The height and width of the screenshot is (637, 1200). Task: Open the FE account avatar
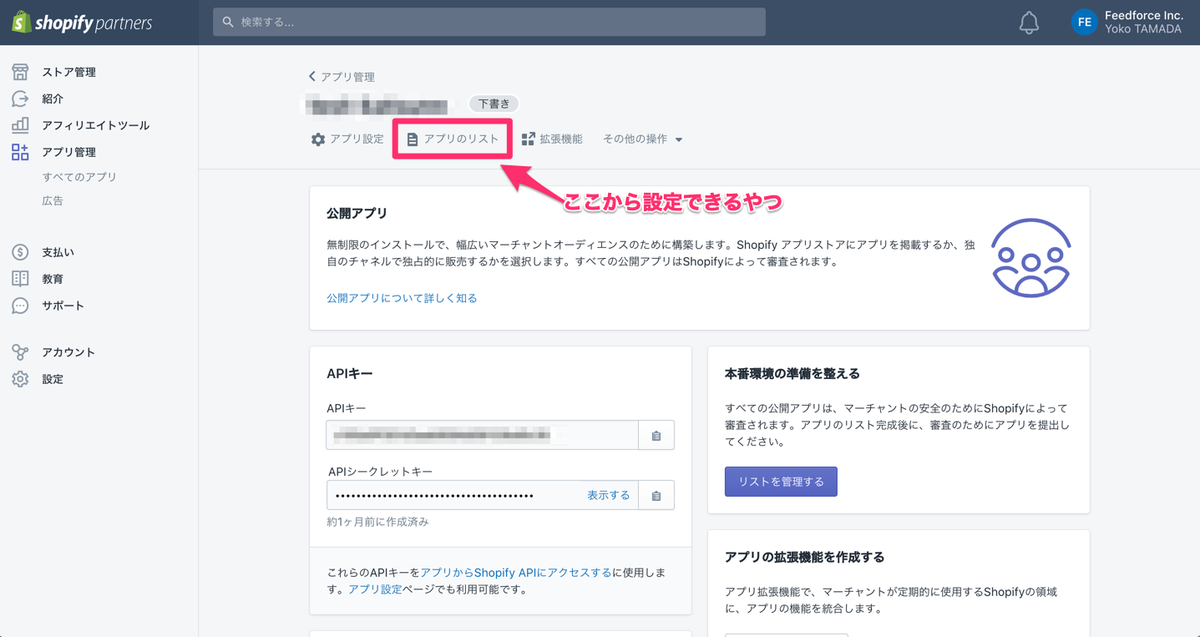[1083, 22]
